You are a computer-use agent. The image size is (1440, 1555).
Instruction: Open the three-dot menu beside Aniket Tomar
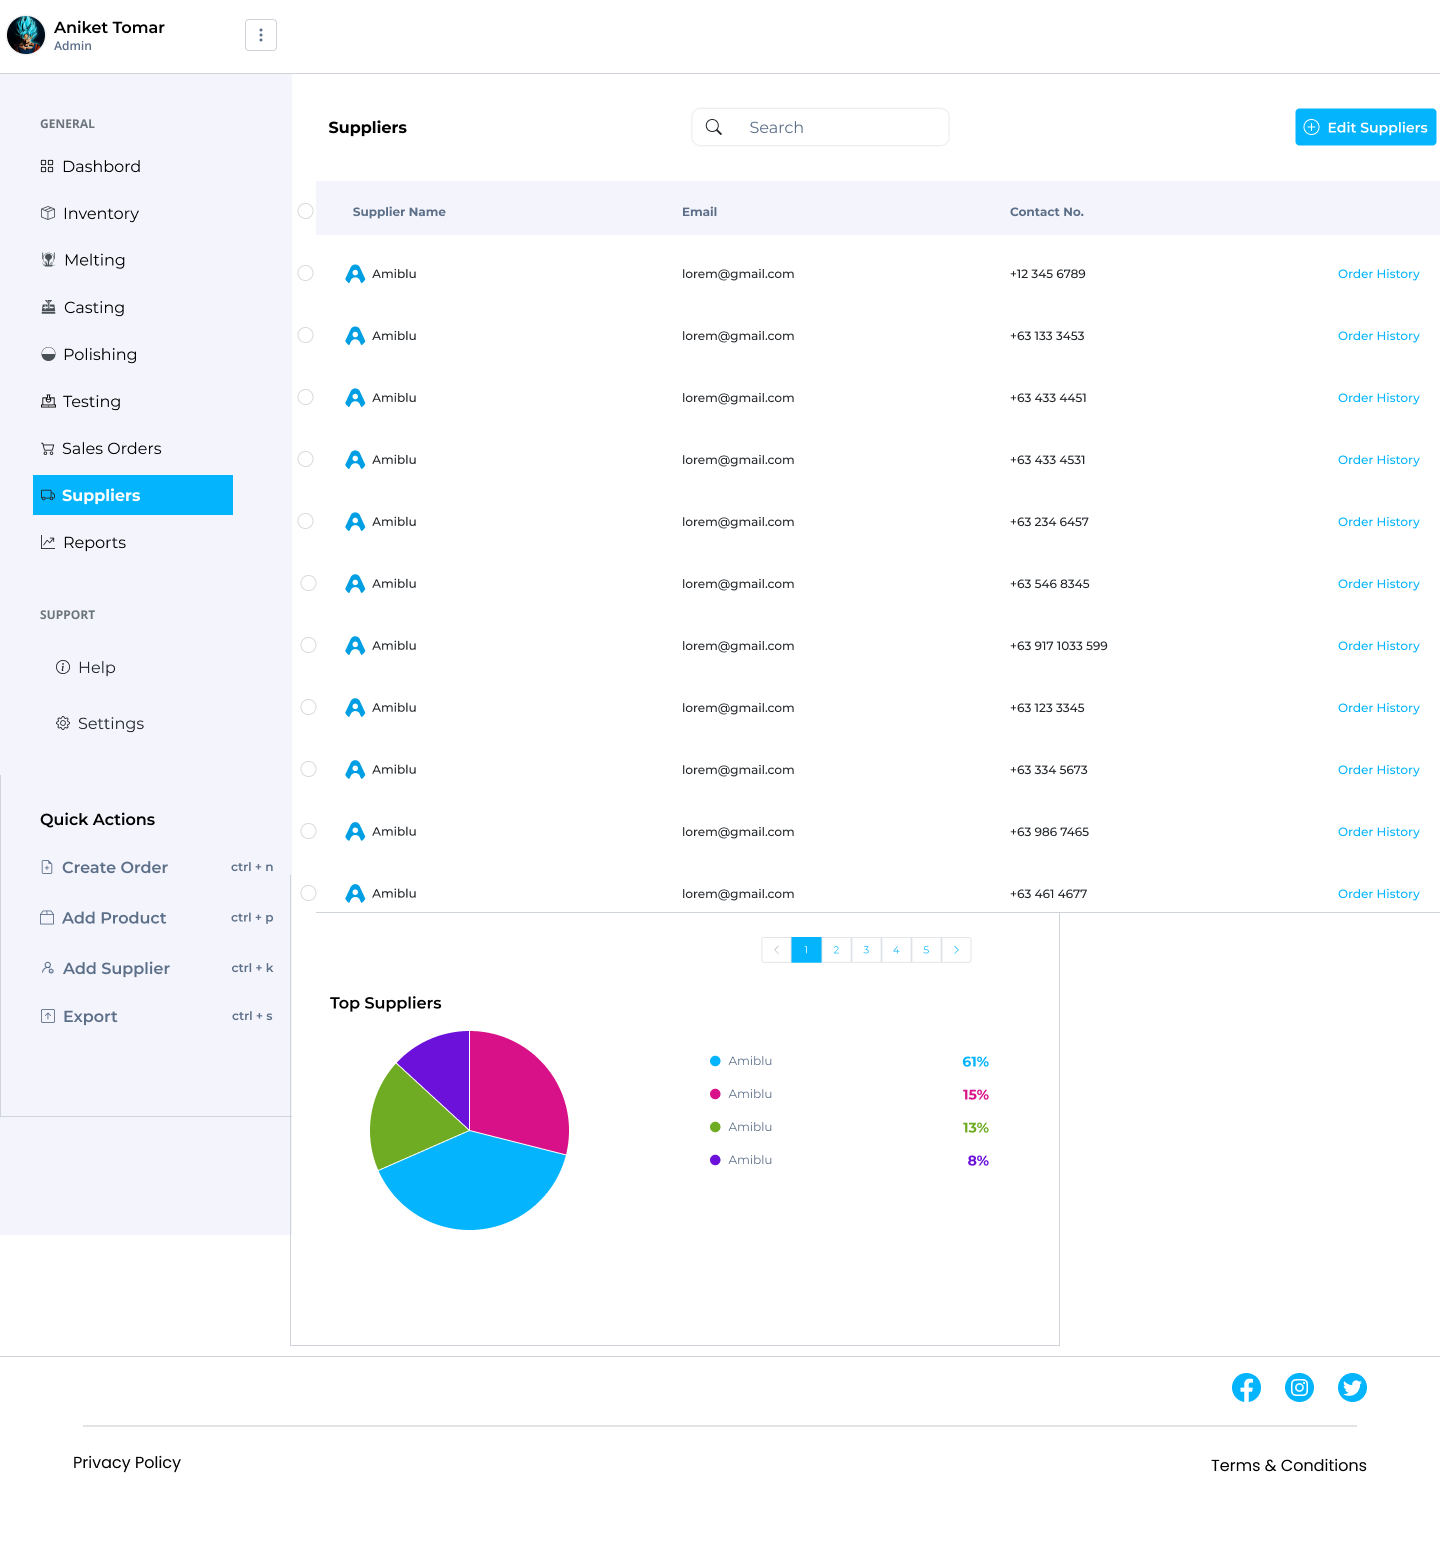(261, 35)
